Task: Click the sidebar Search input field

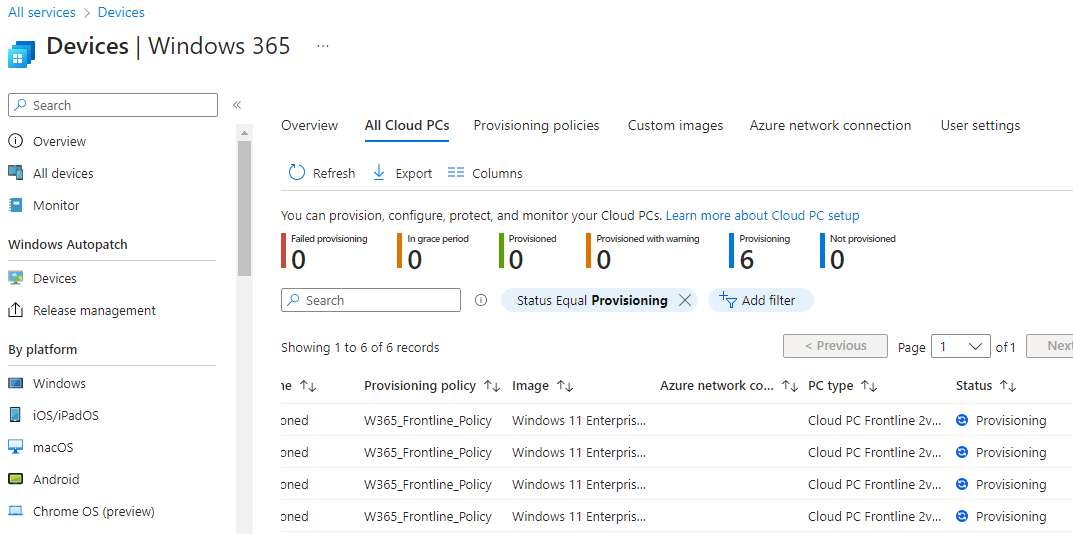Action: pos(113,105)
